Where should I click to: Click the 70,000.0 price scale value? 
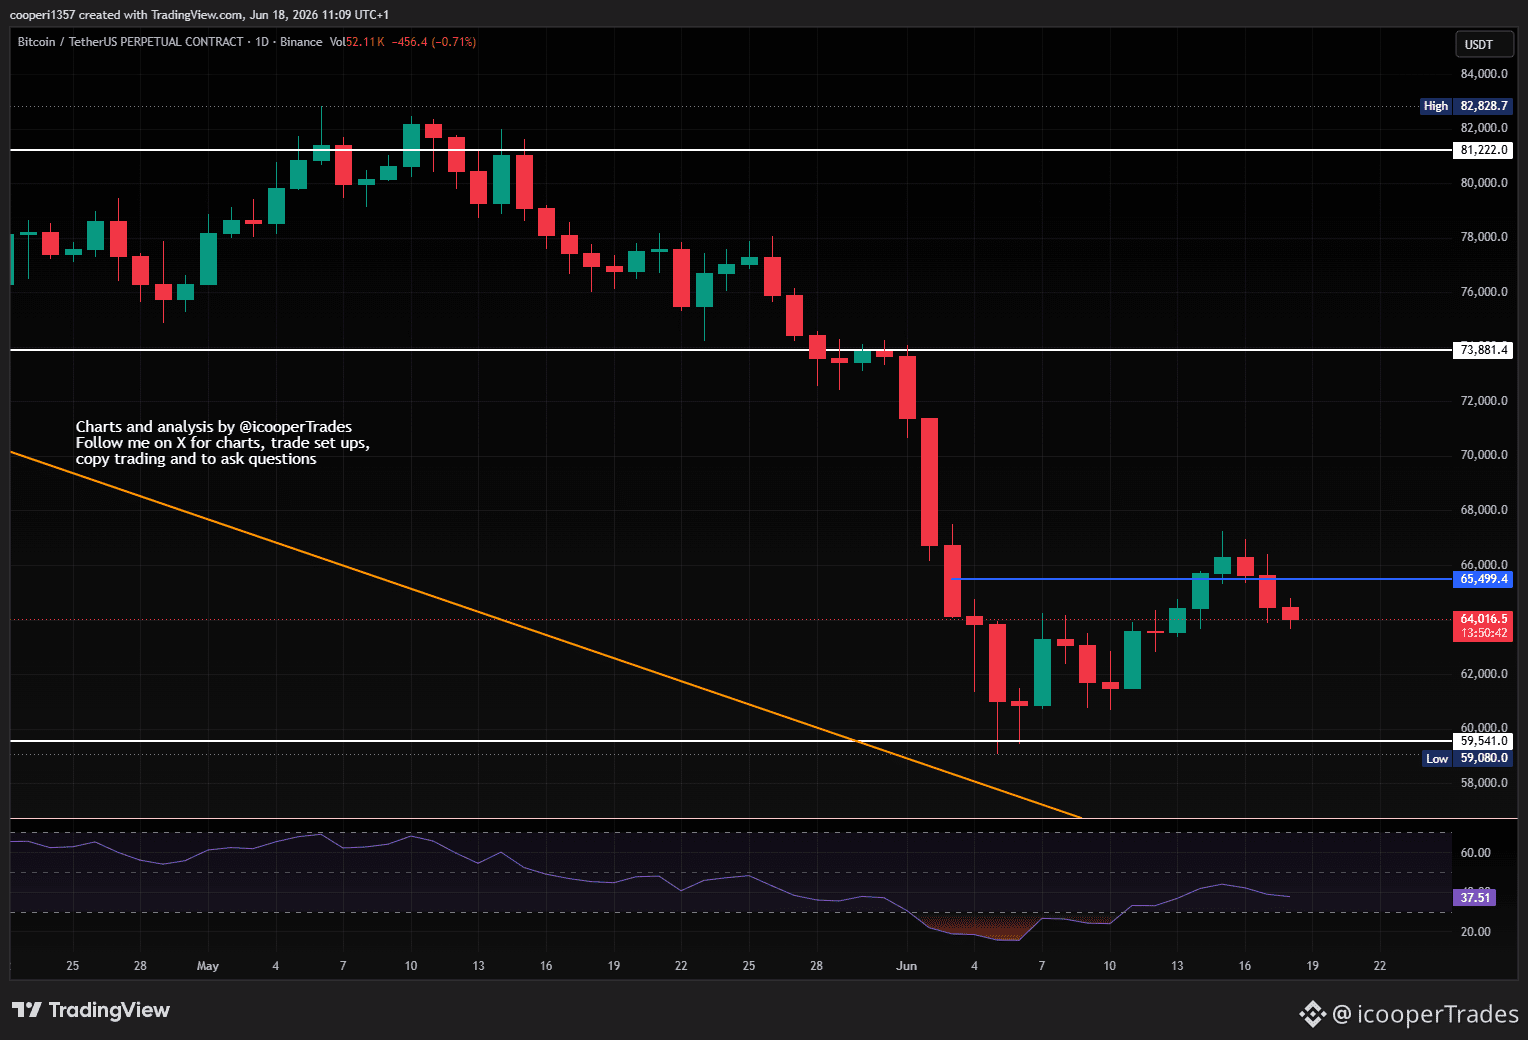coord(1484,455)
